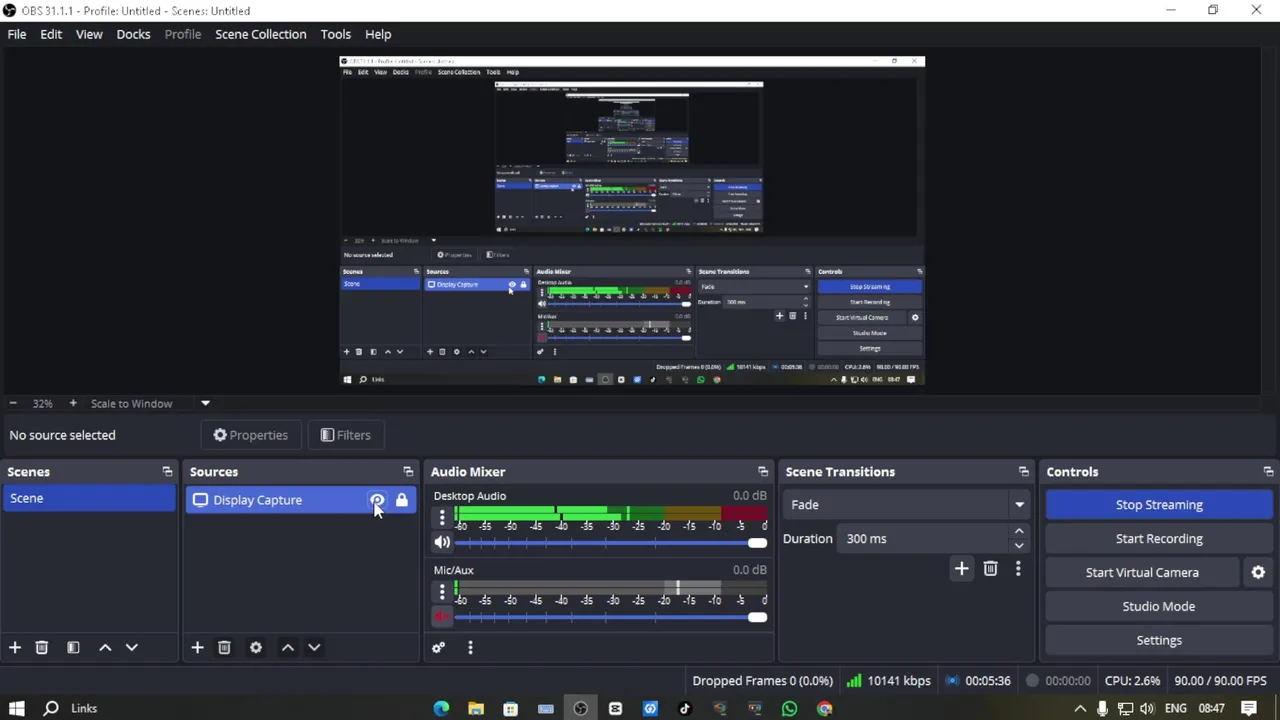Show hidden tray icons chevron
This screenshot has height=720, width=1280.
pyautogui.click(x=1080, y=709)
